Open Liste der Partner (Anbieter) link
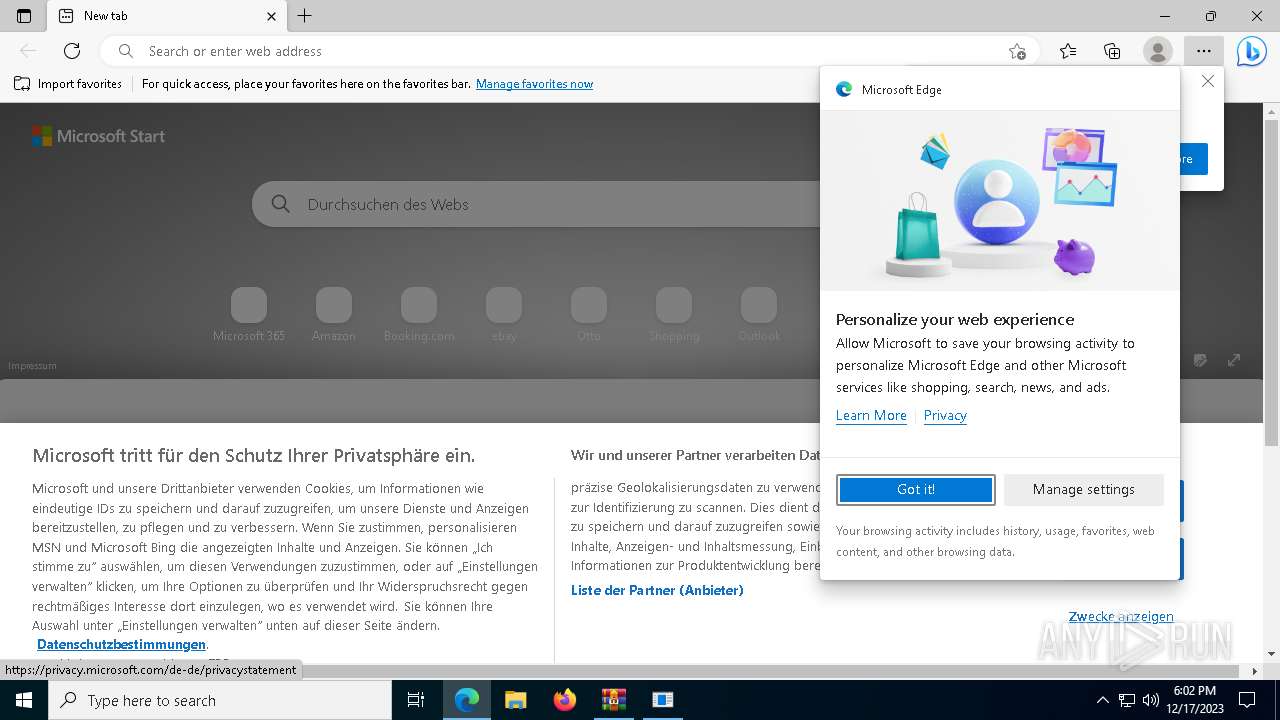The height and width of the screenshot is (720, 1280). pyautogui.click(x=657, y=590)
